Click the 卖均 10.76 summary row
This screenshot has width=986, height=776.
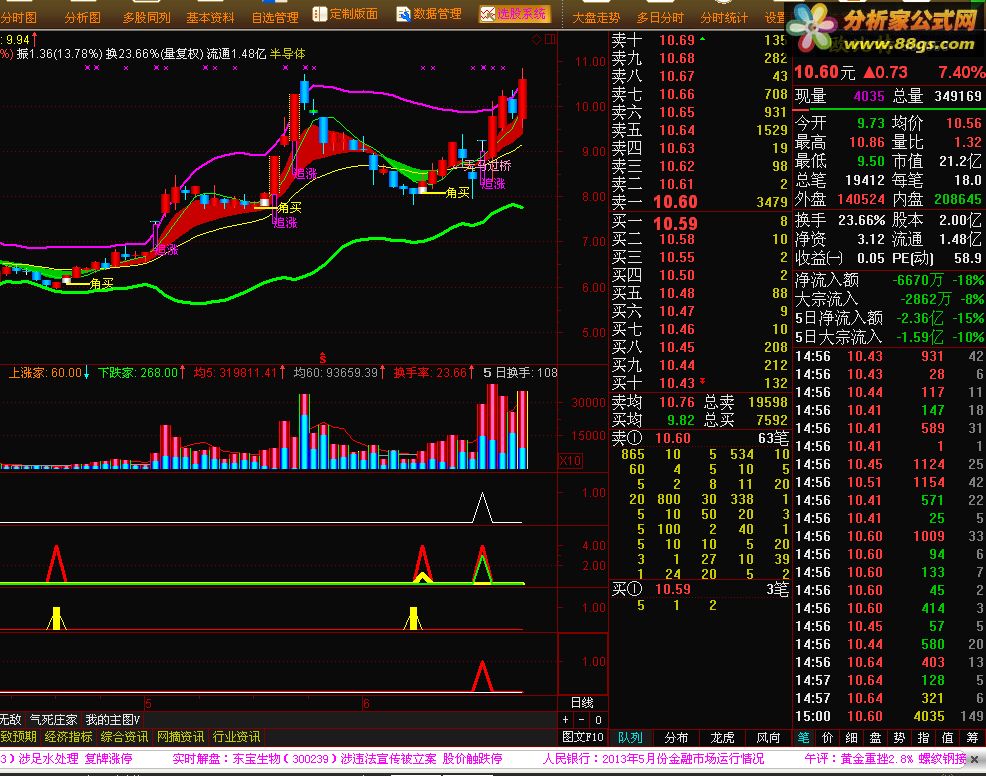point(699,402)
